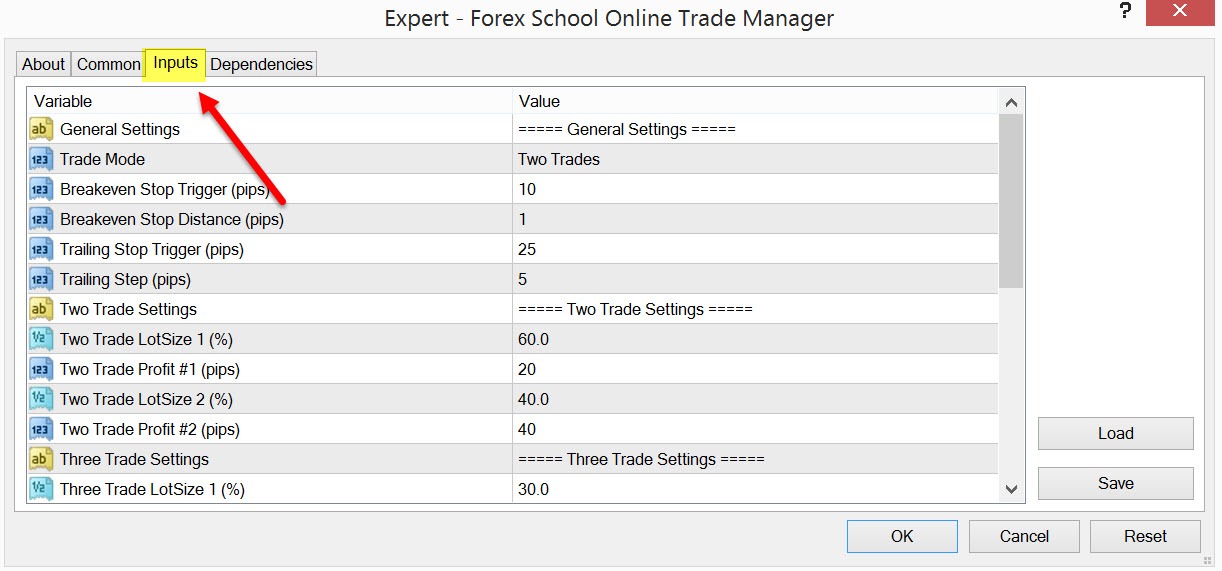Click the Cancel button
The image size is (1222, 571).
(x=1024, y=536)
